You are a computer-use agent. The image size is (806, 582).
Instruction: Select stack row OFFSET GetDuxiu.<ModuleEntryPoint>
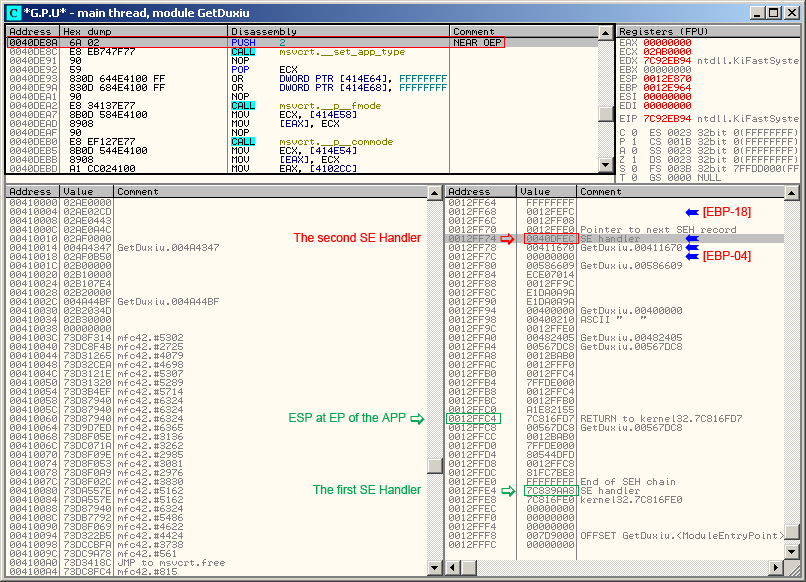coord(615,536)
